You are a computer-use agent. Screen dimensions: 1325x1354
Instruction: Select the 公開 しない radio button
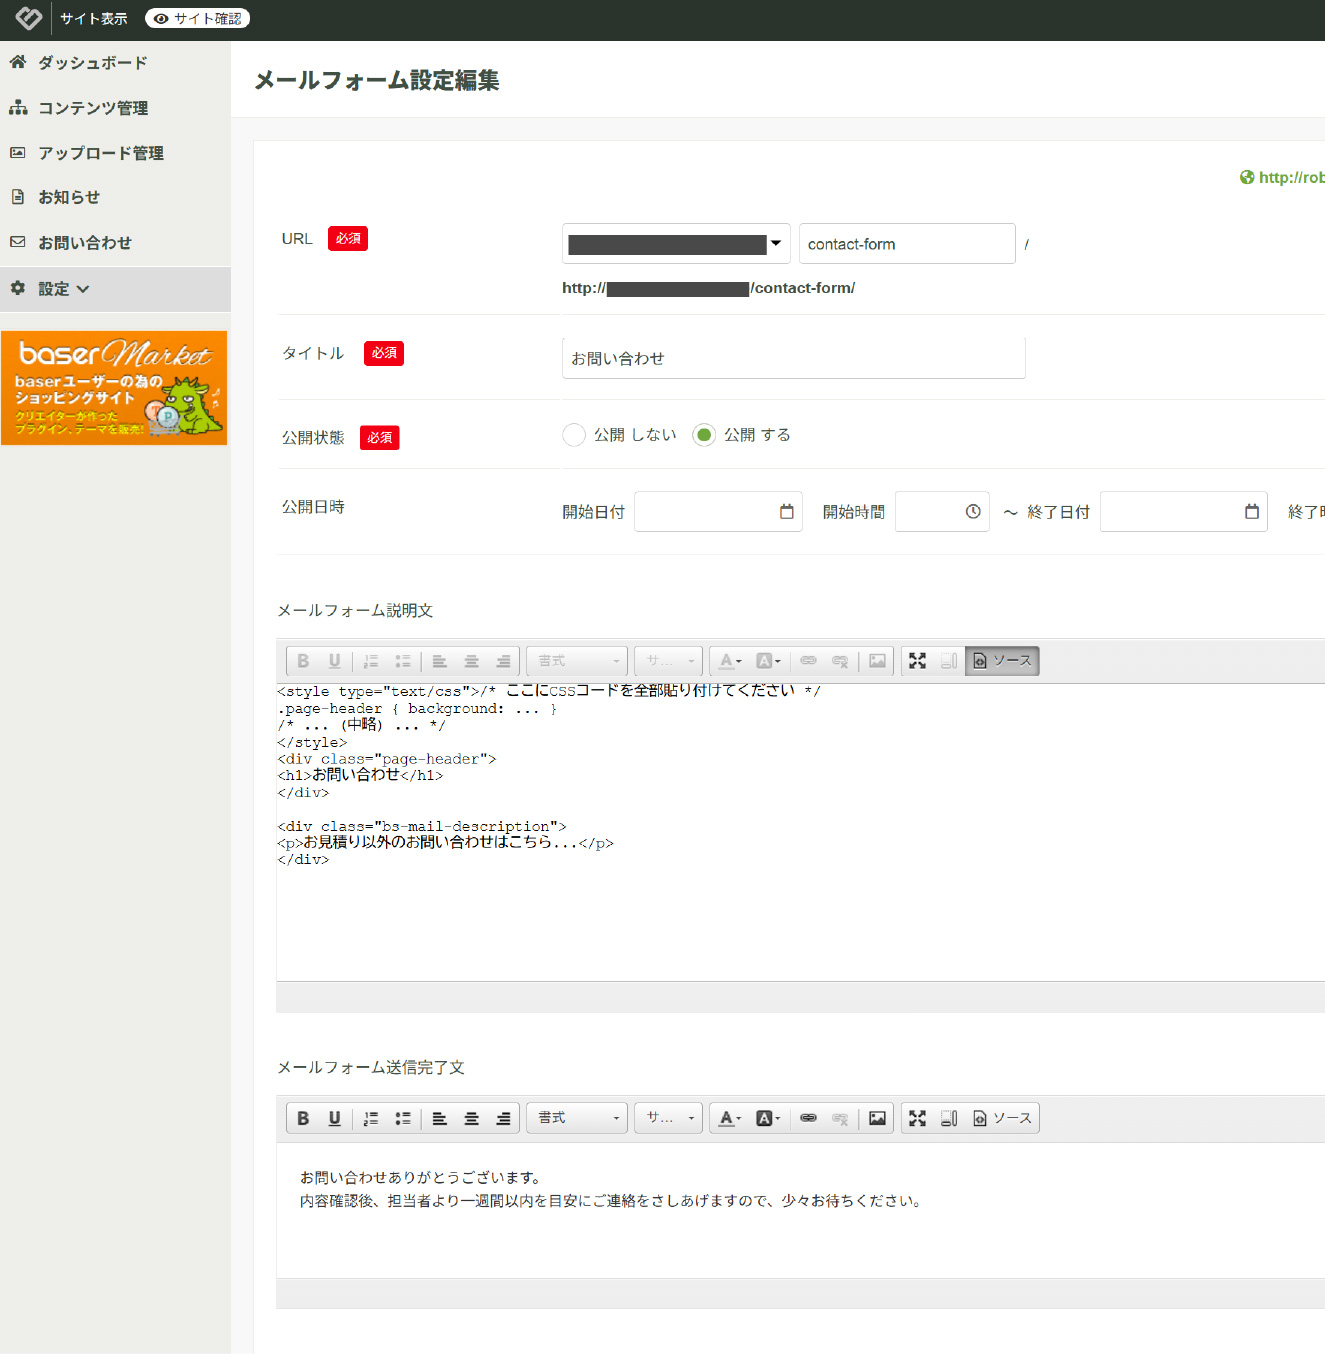coord(574,435)
